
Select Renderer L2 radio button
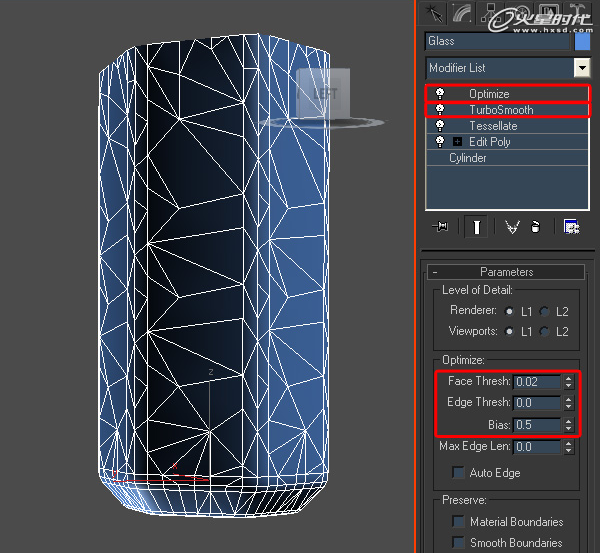click(545, 312)
